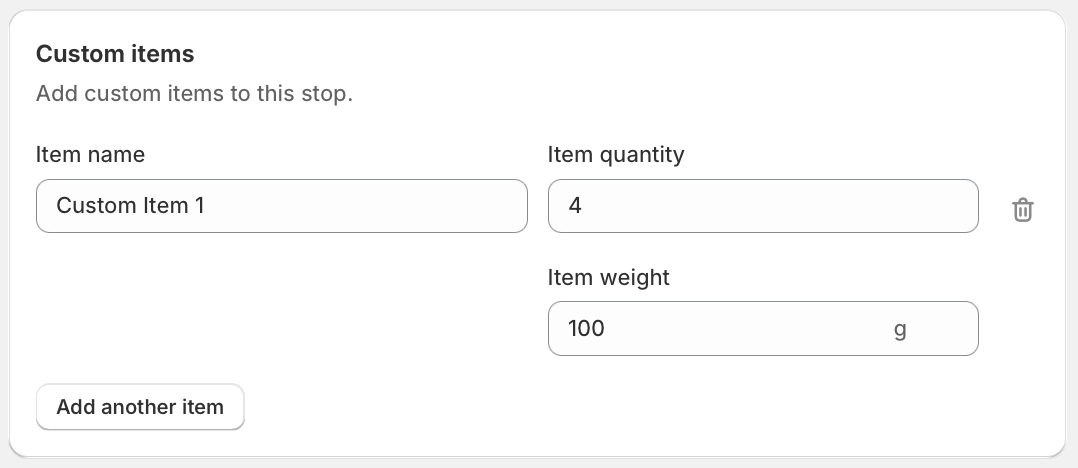1078x468 pixels.
Task: Click the Item name input field
Action: click(x=281, y=206)
